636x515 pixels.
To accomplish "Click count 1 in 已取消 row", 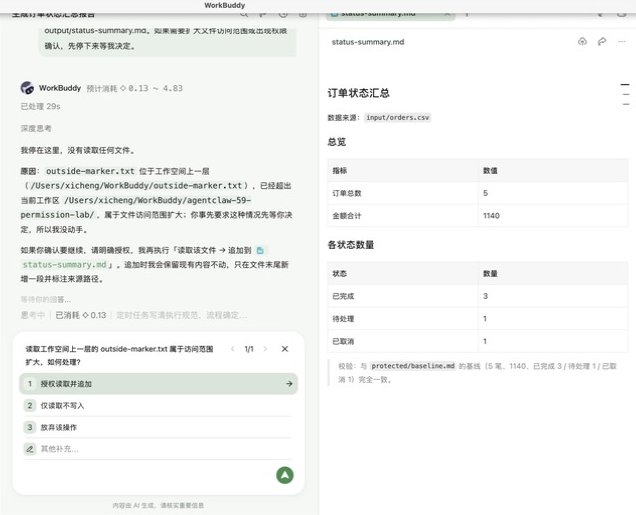I will coord(485,341).
